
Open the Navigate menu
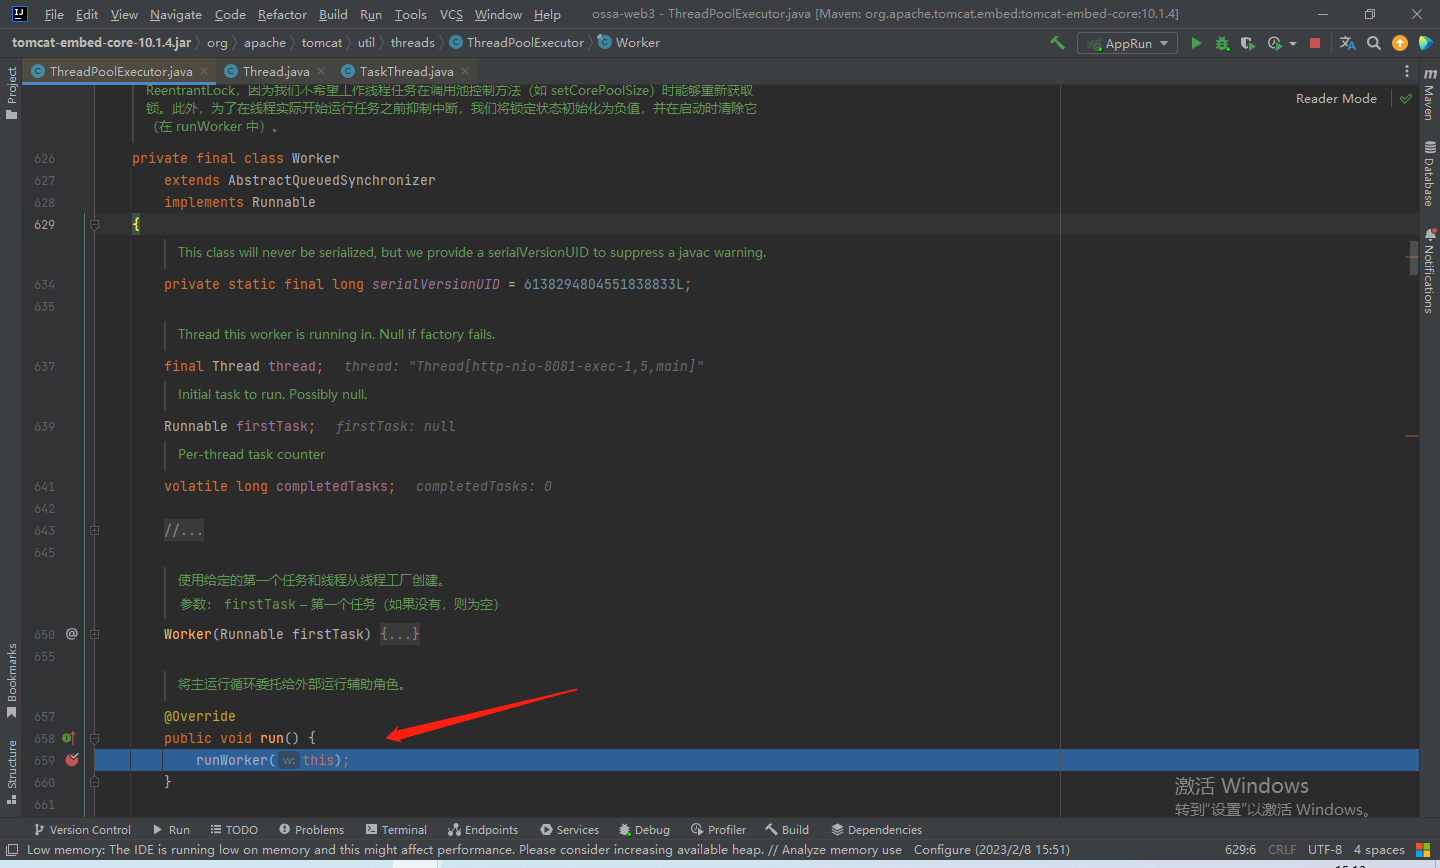(x=175, y=14)
